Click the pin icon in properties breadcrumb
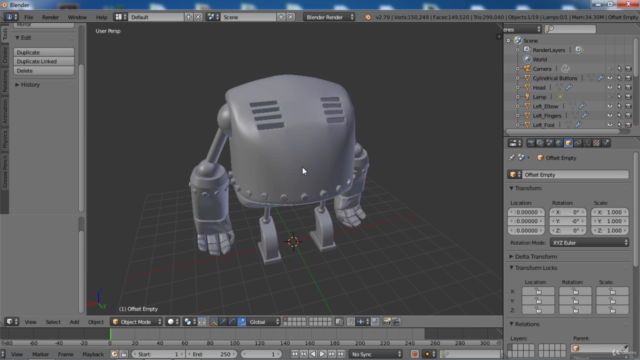Image resolution: width=640 pixels, height=360 pixels. [511, 158]
